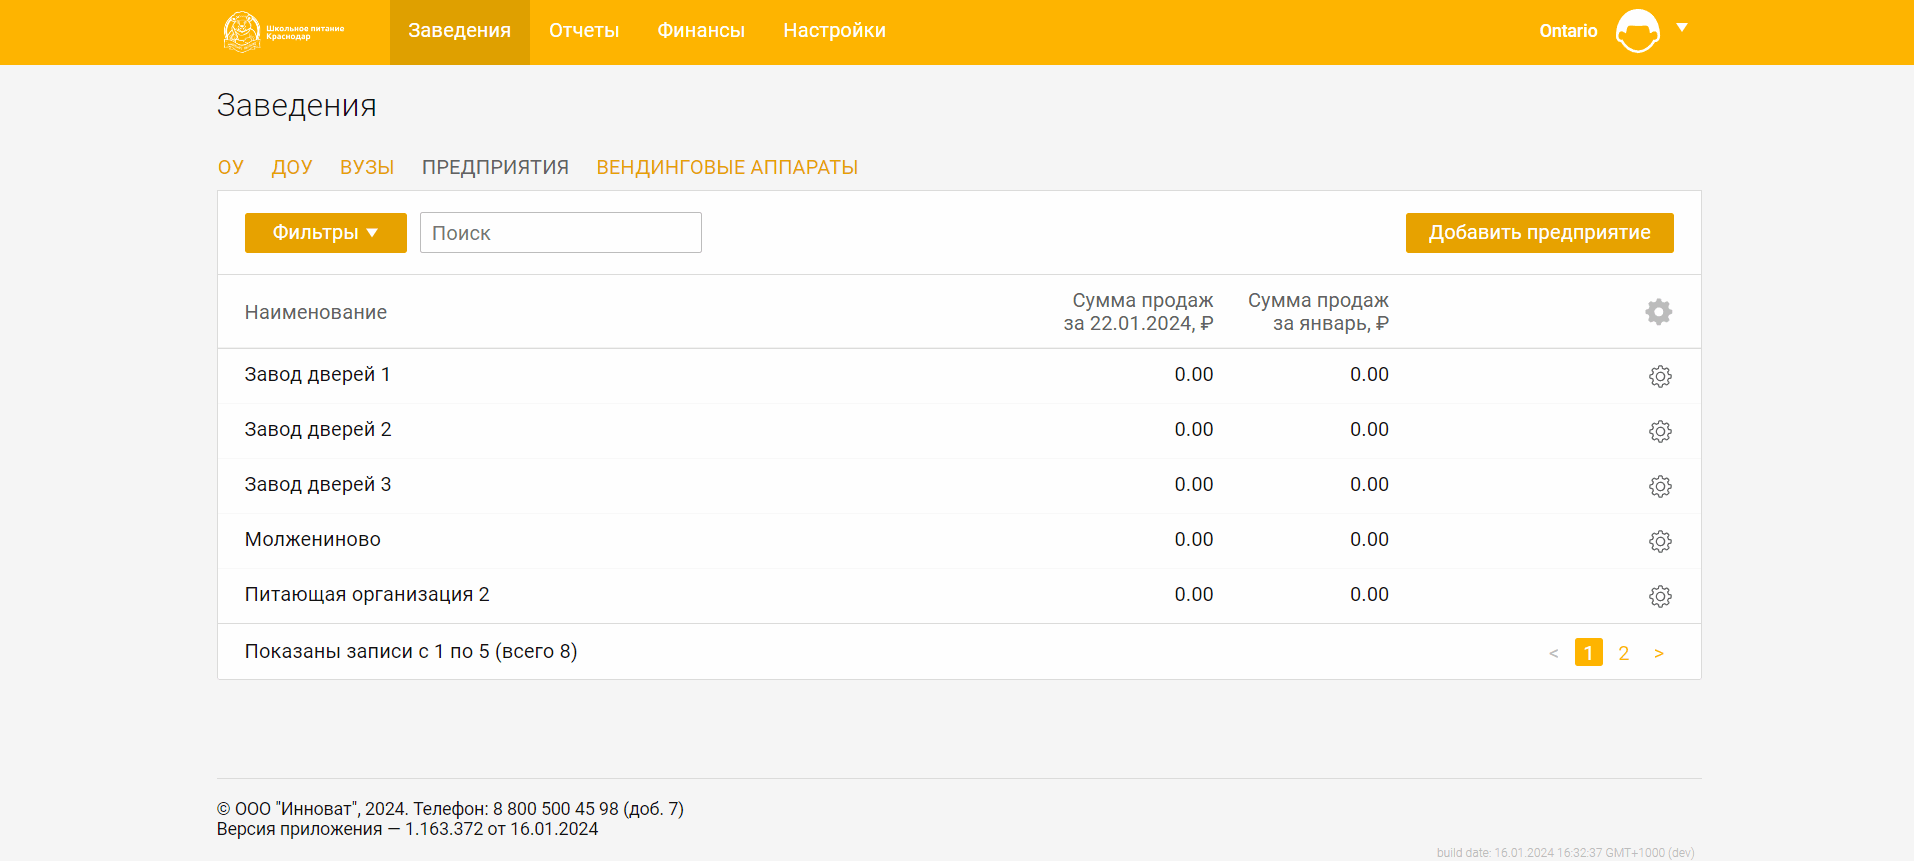Click Добавить предприятие button
The image size is (1914, 861).
tap(1539, 233)
